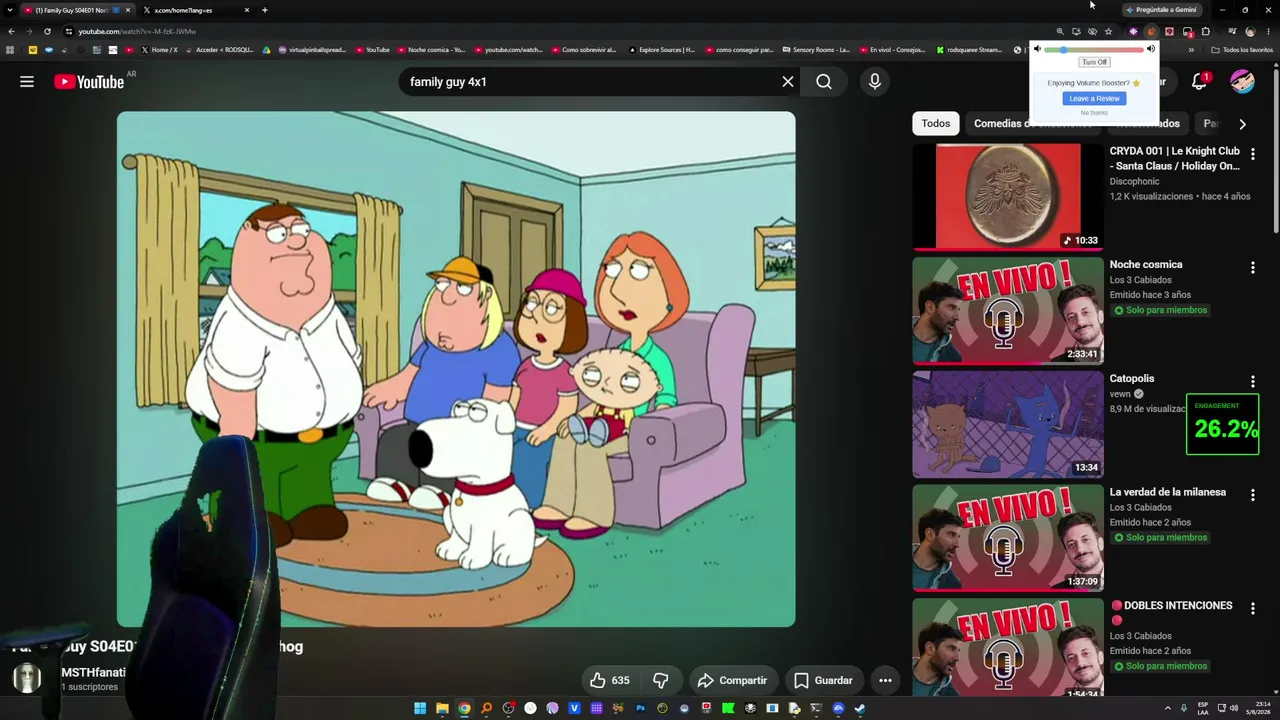Open options menu for DOBLES INTENCIONES video
The width and height of the screenshot is (1280, 720).
click(x=1252, y=609)
